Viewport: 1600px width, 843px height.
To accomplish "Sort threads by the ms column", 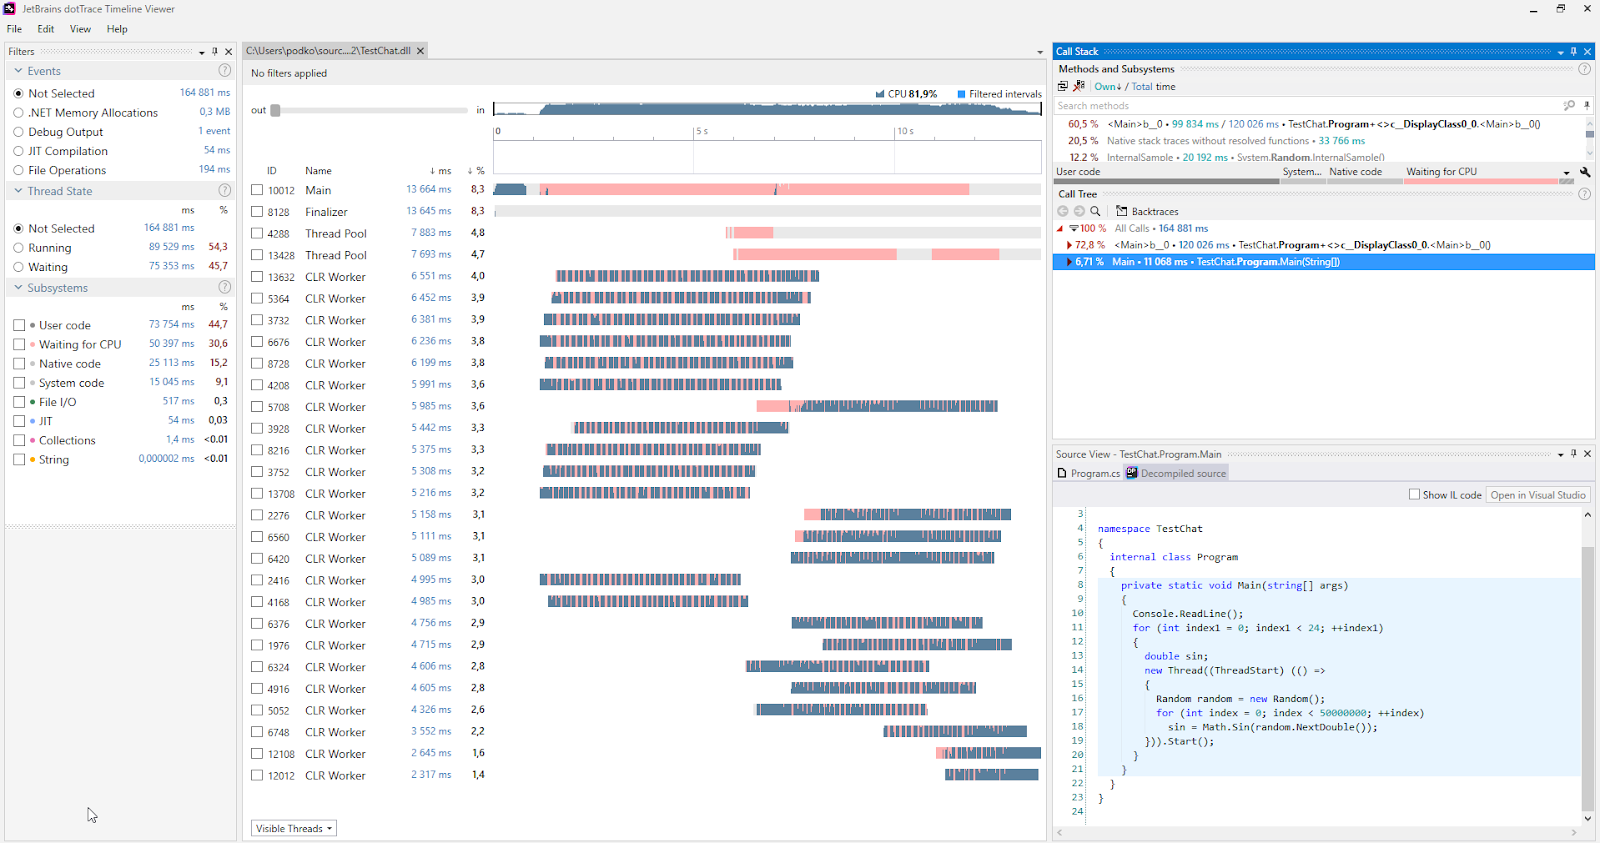I will coord(441,171).
